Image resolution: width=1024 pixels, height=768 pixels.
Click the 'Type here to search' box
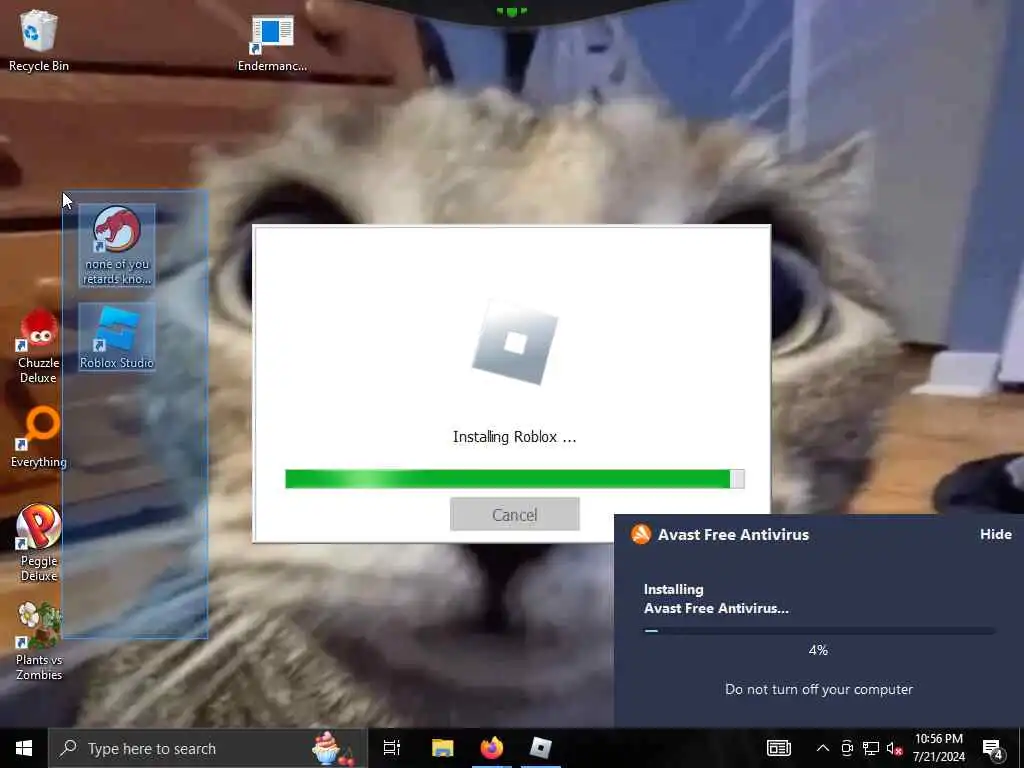[208, 748]
